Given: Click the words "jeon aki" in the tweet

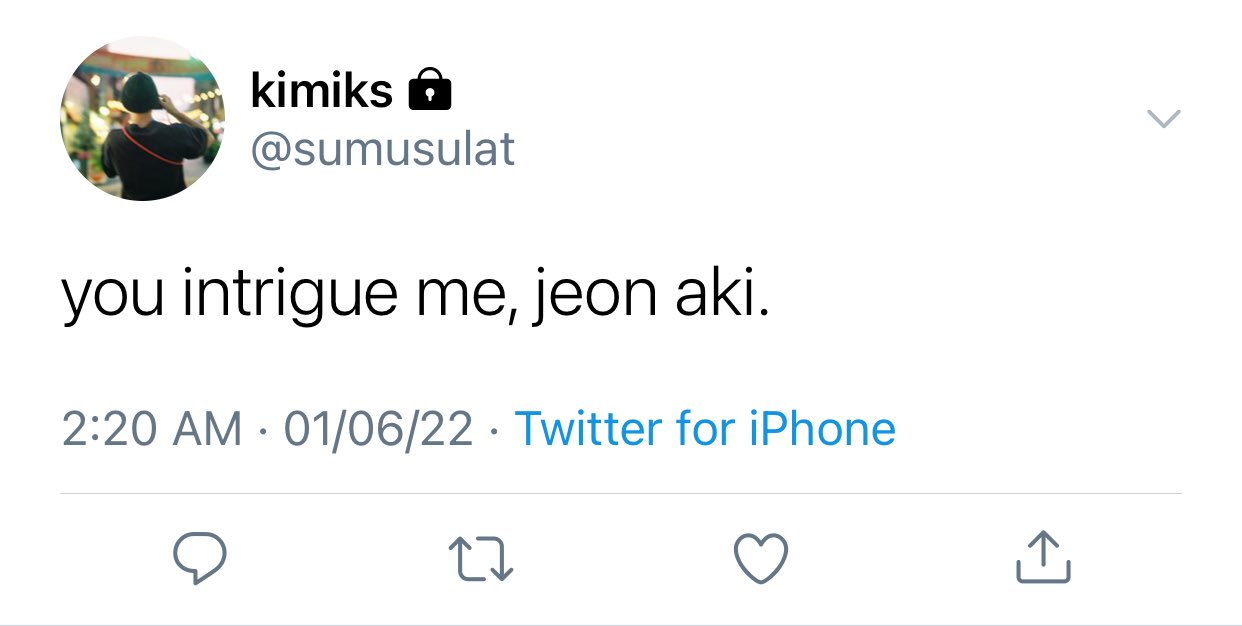Looking at the screenshot, I should [650, 296].
